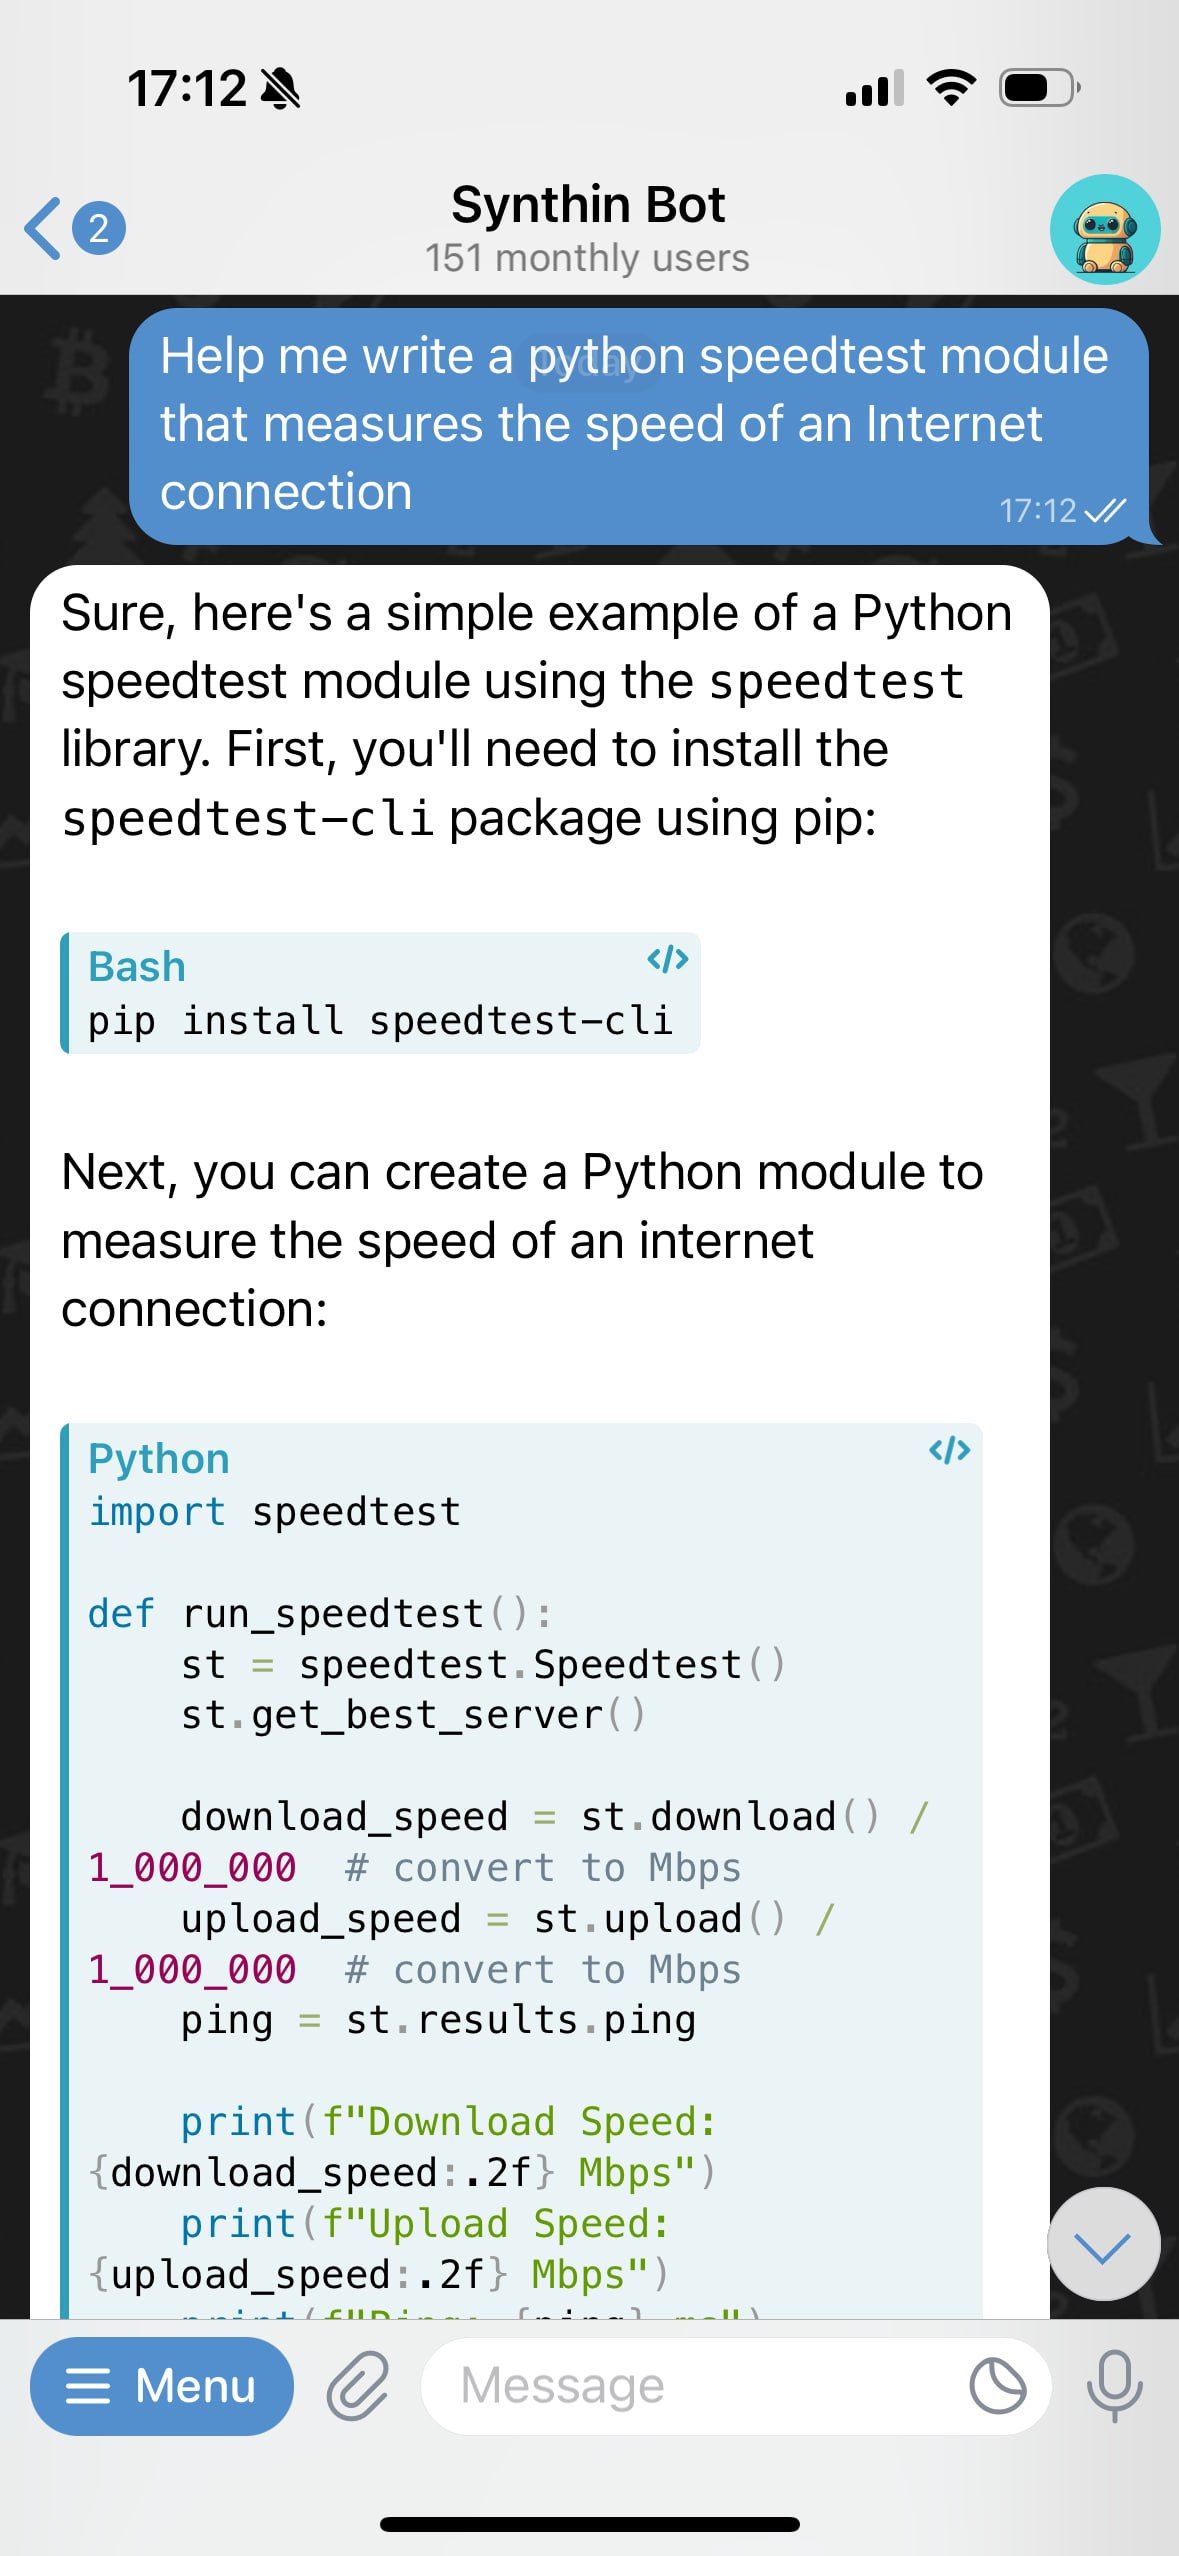
Task: Copy the Python code block via code icon
Action: coord(949,1450)
